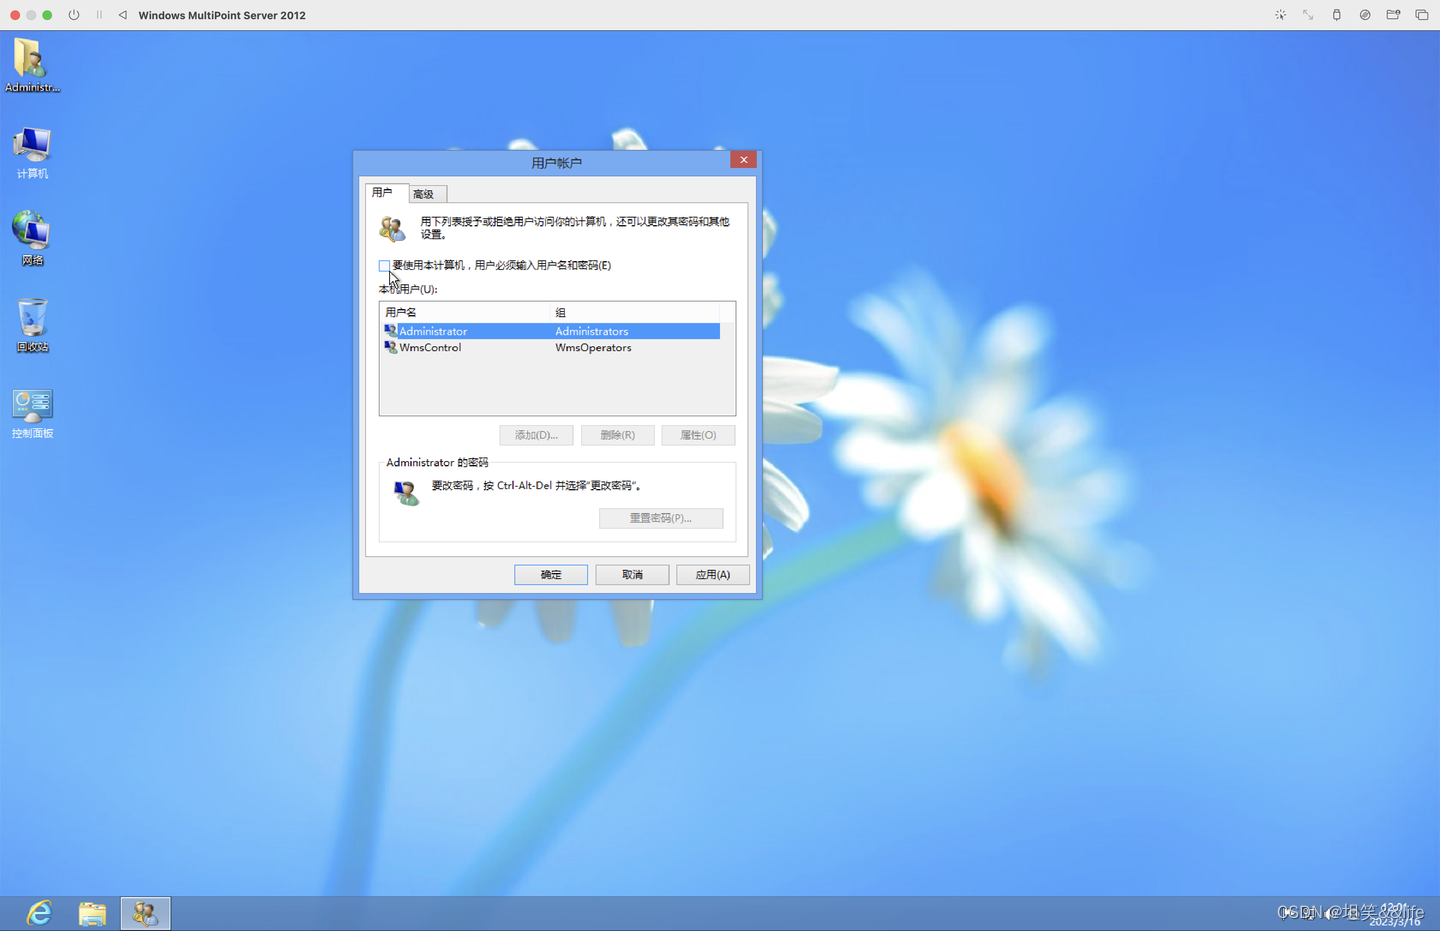Open File Explorer from the taskbar
The image size is (1440, 931).
[92, 913]
